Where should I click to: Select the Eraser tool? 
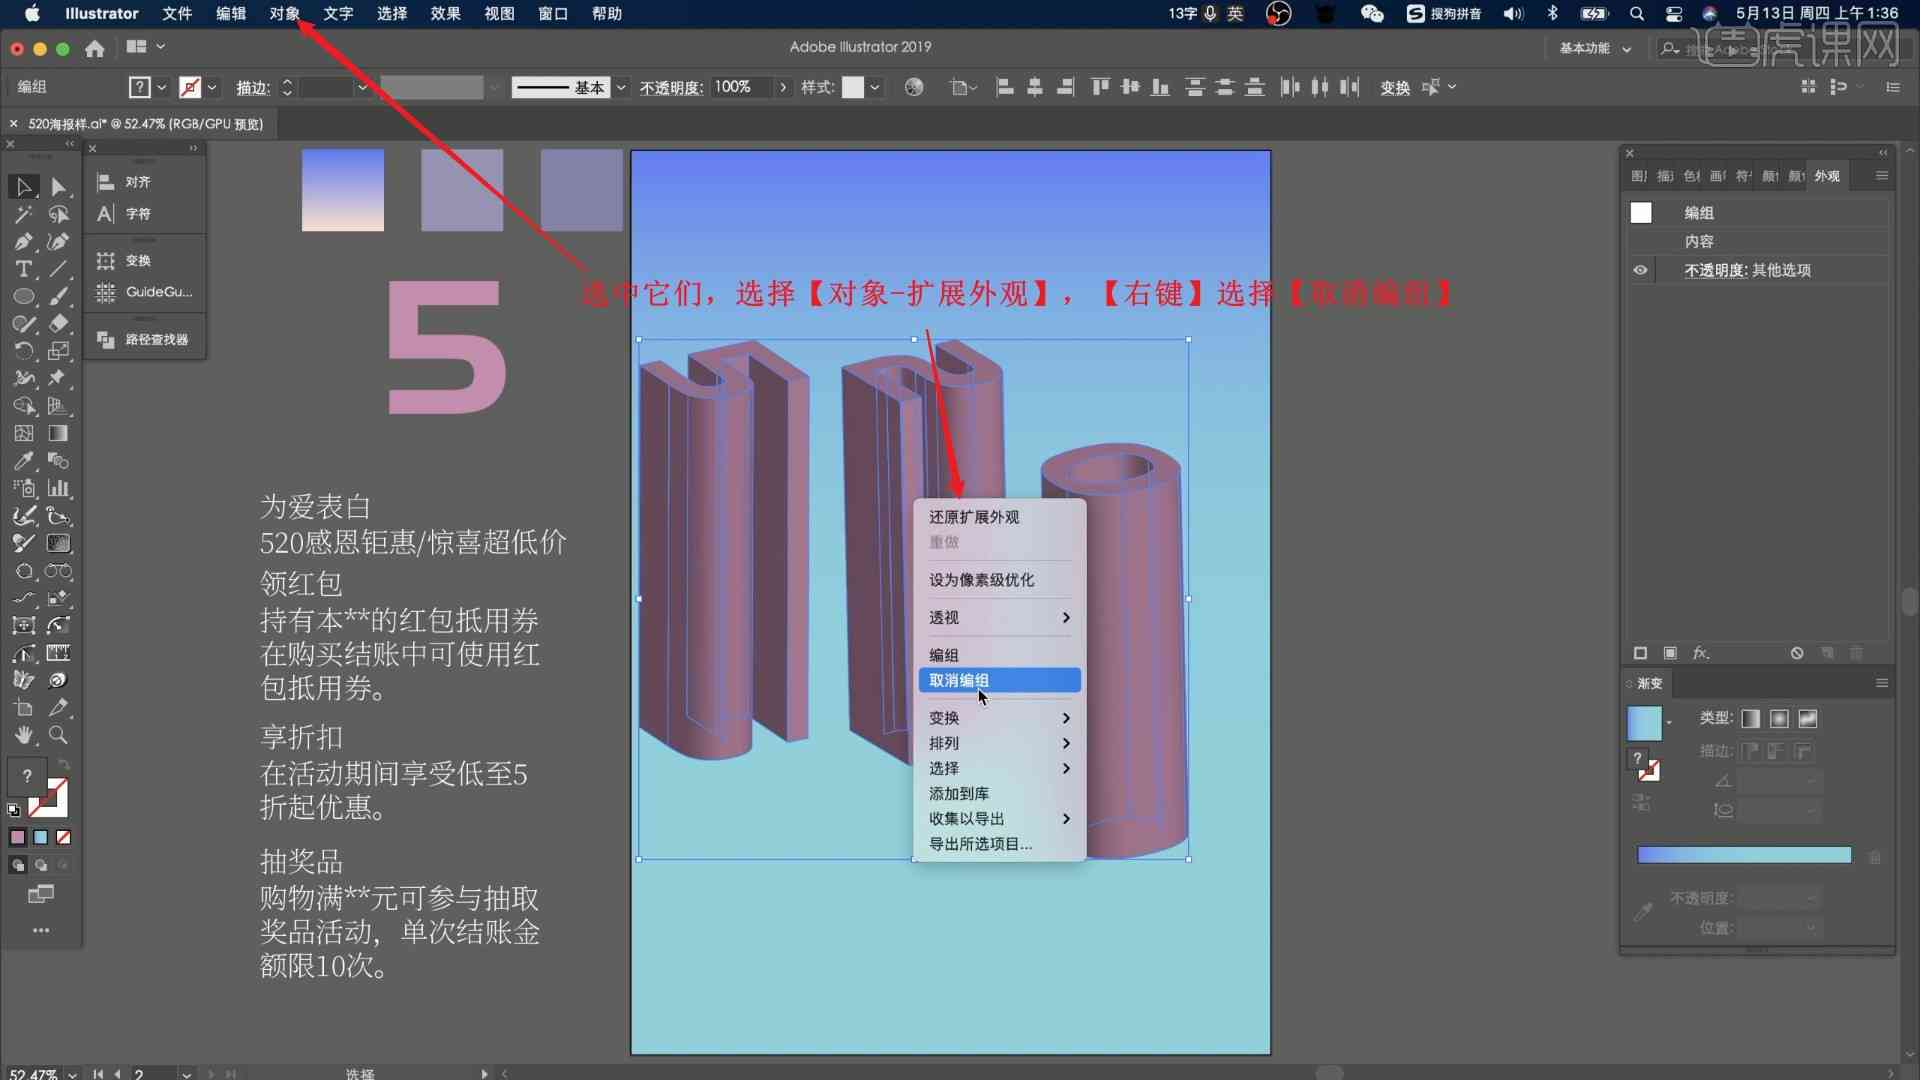[59, 324]
